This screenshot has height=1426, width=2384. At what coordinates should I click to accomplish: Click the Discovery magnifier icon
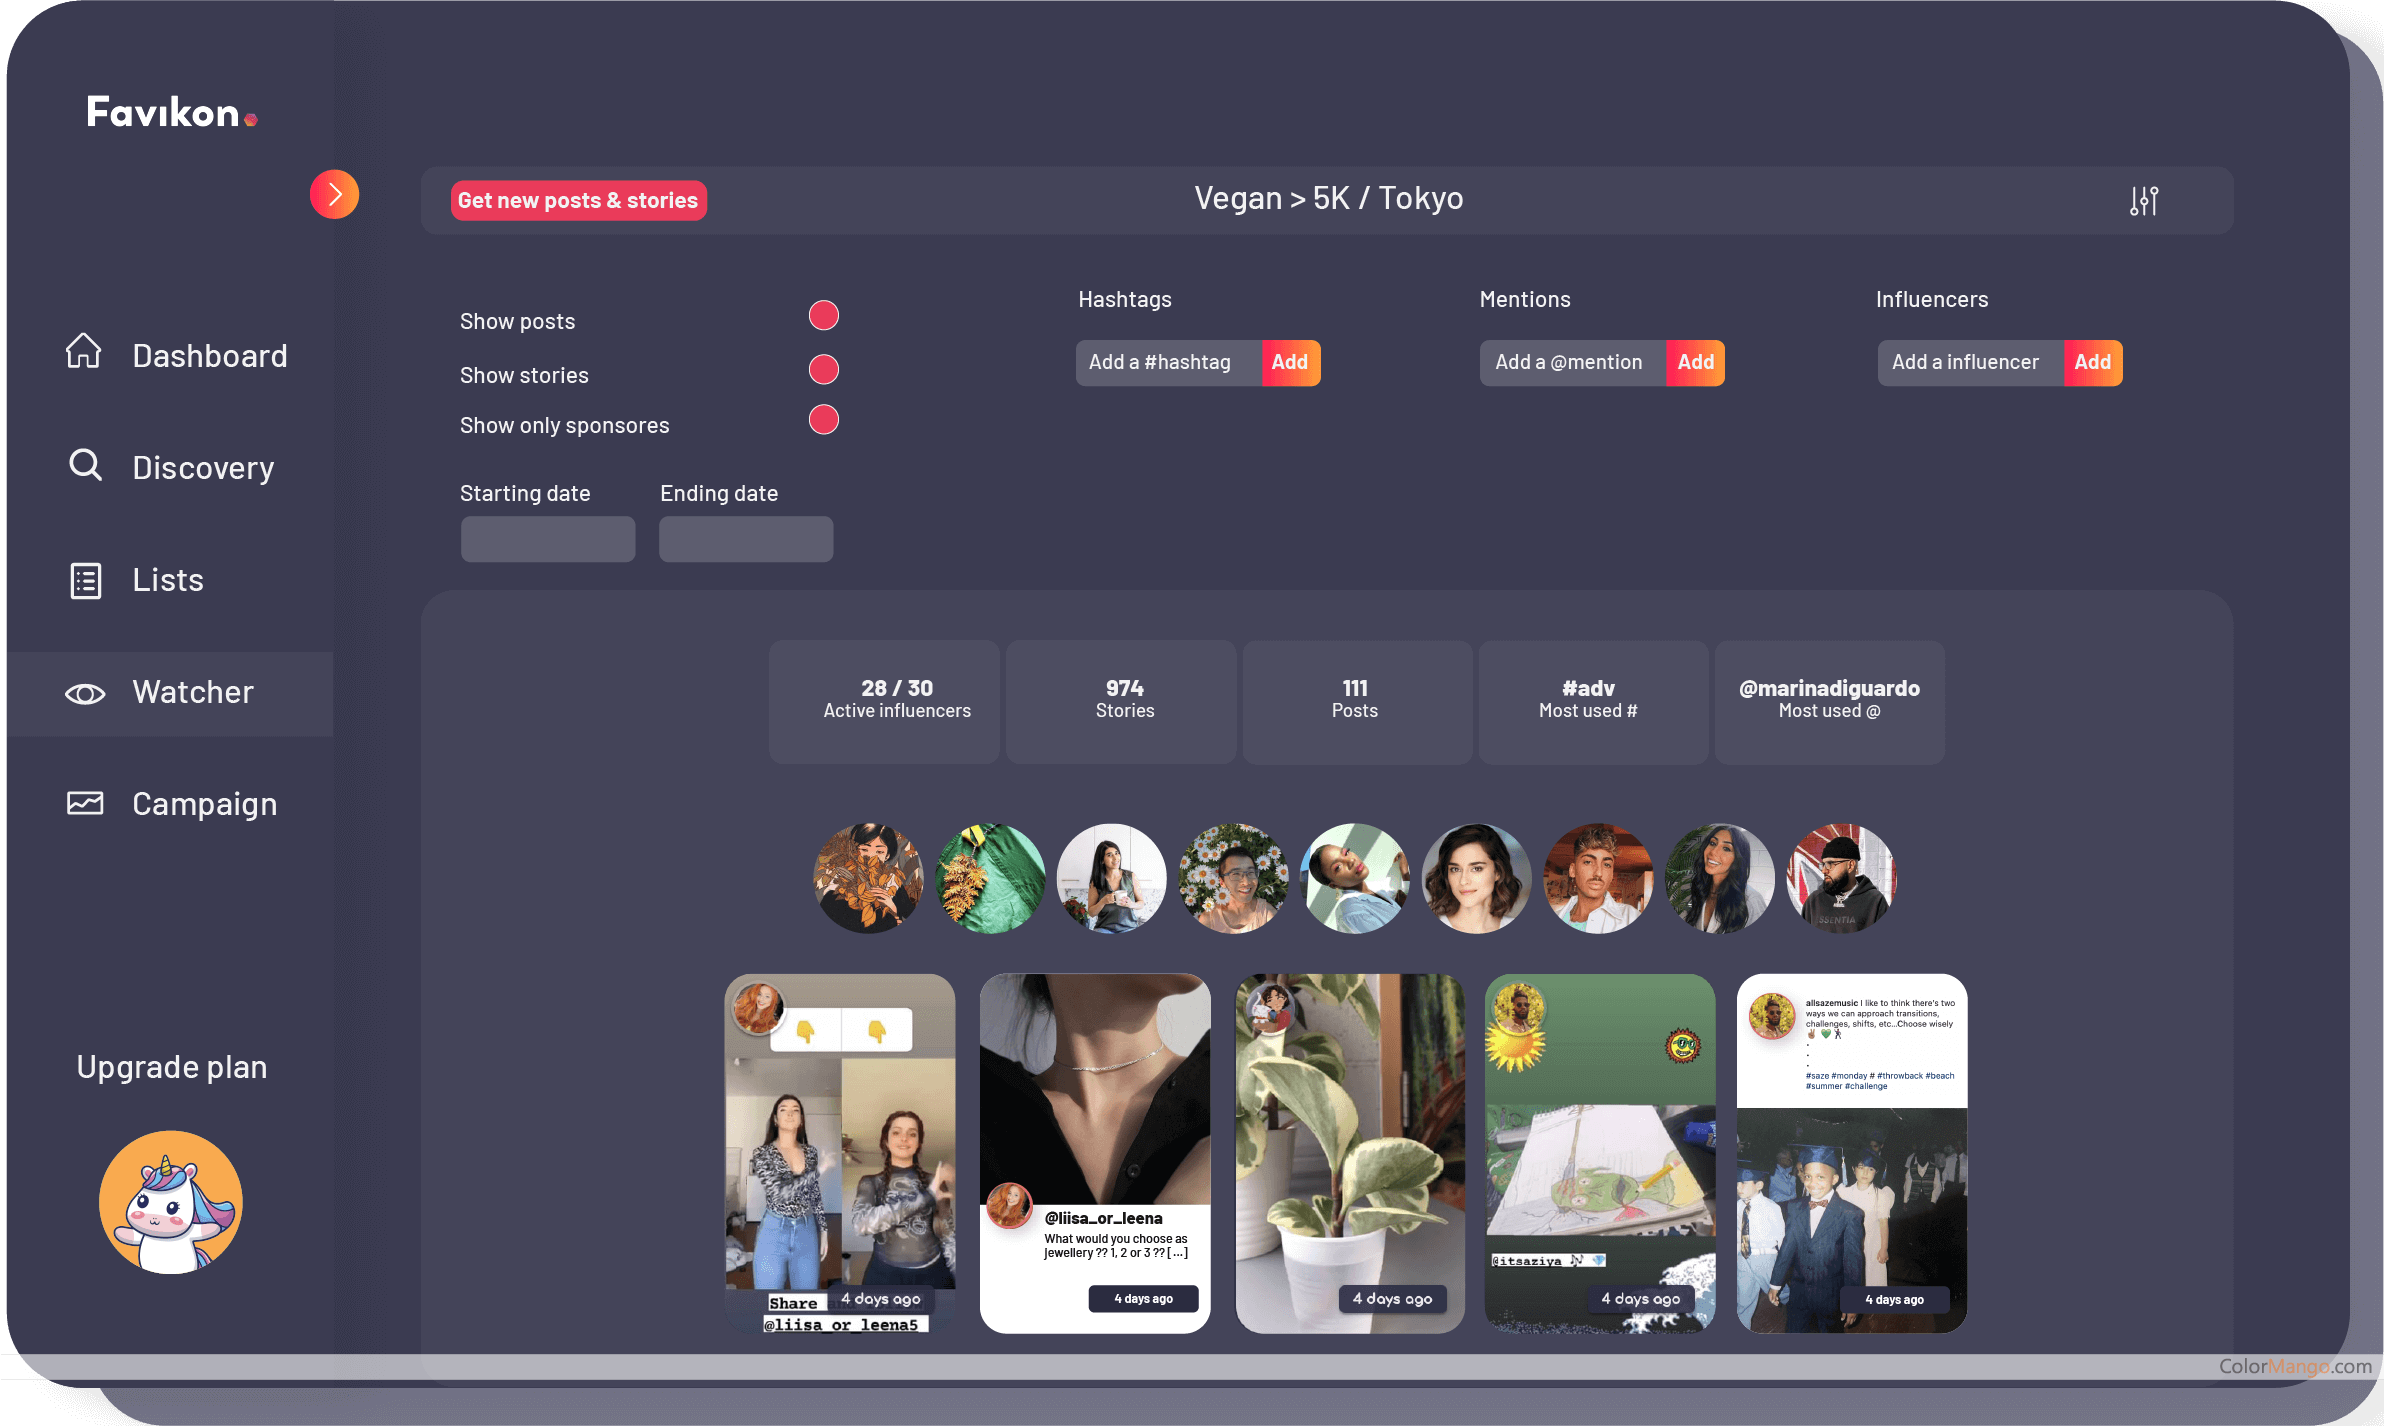85,465
